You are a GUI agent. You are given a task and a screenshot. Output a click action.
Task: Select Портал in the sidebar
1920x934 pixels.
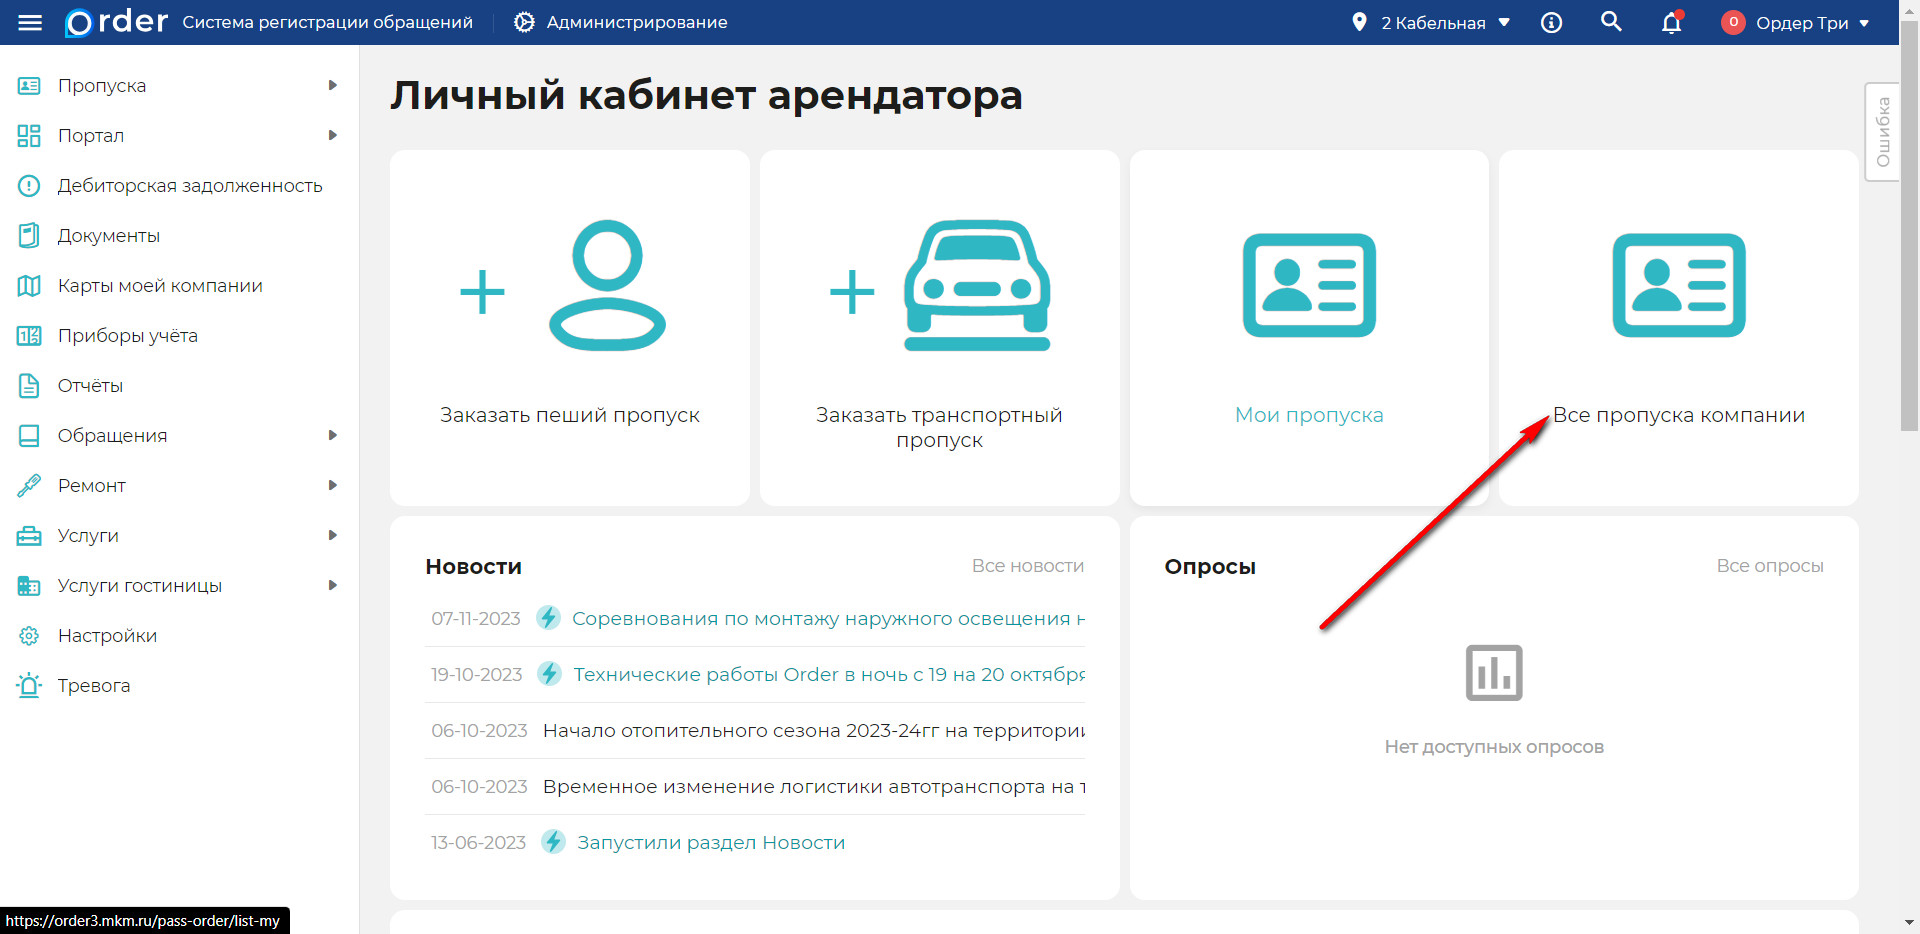91,135
